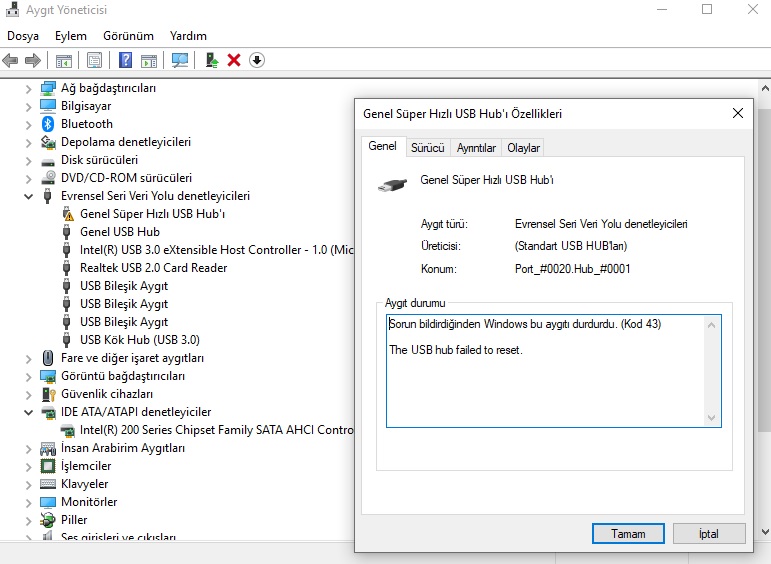Select the Bluetooth category icon

[48, 124]
